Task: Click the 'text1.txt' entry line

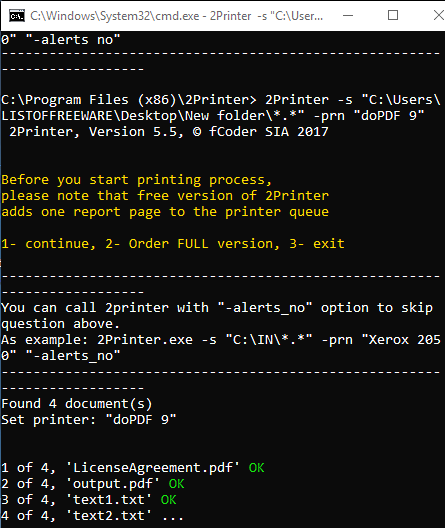Action: (89, 500)
